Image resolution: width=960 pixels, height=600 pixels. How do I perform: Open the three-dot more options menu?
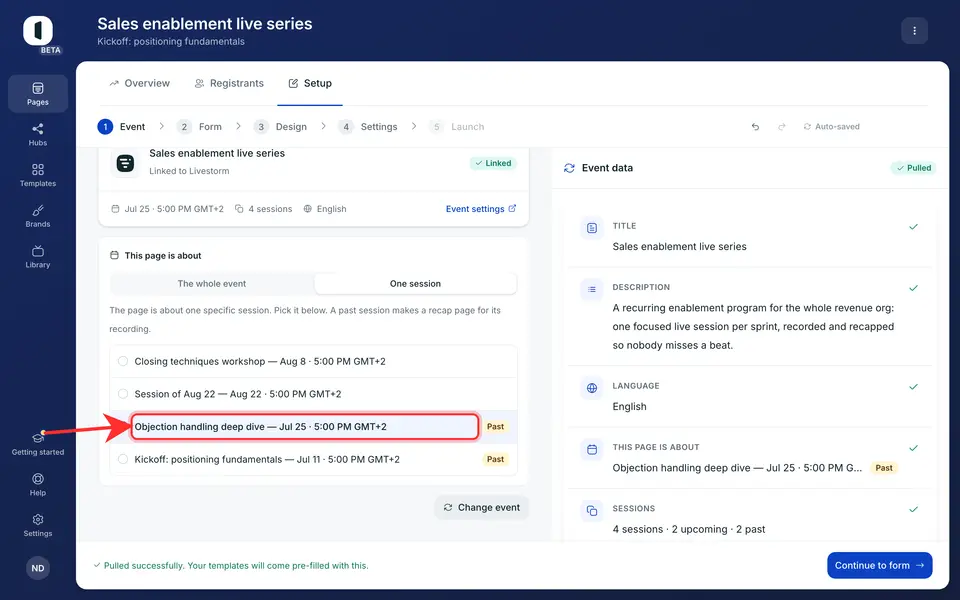(x=914, y=31)
